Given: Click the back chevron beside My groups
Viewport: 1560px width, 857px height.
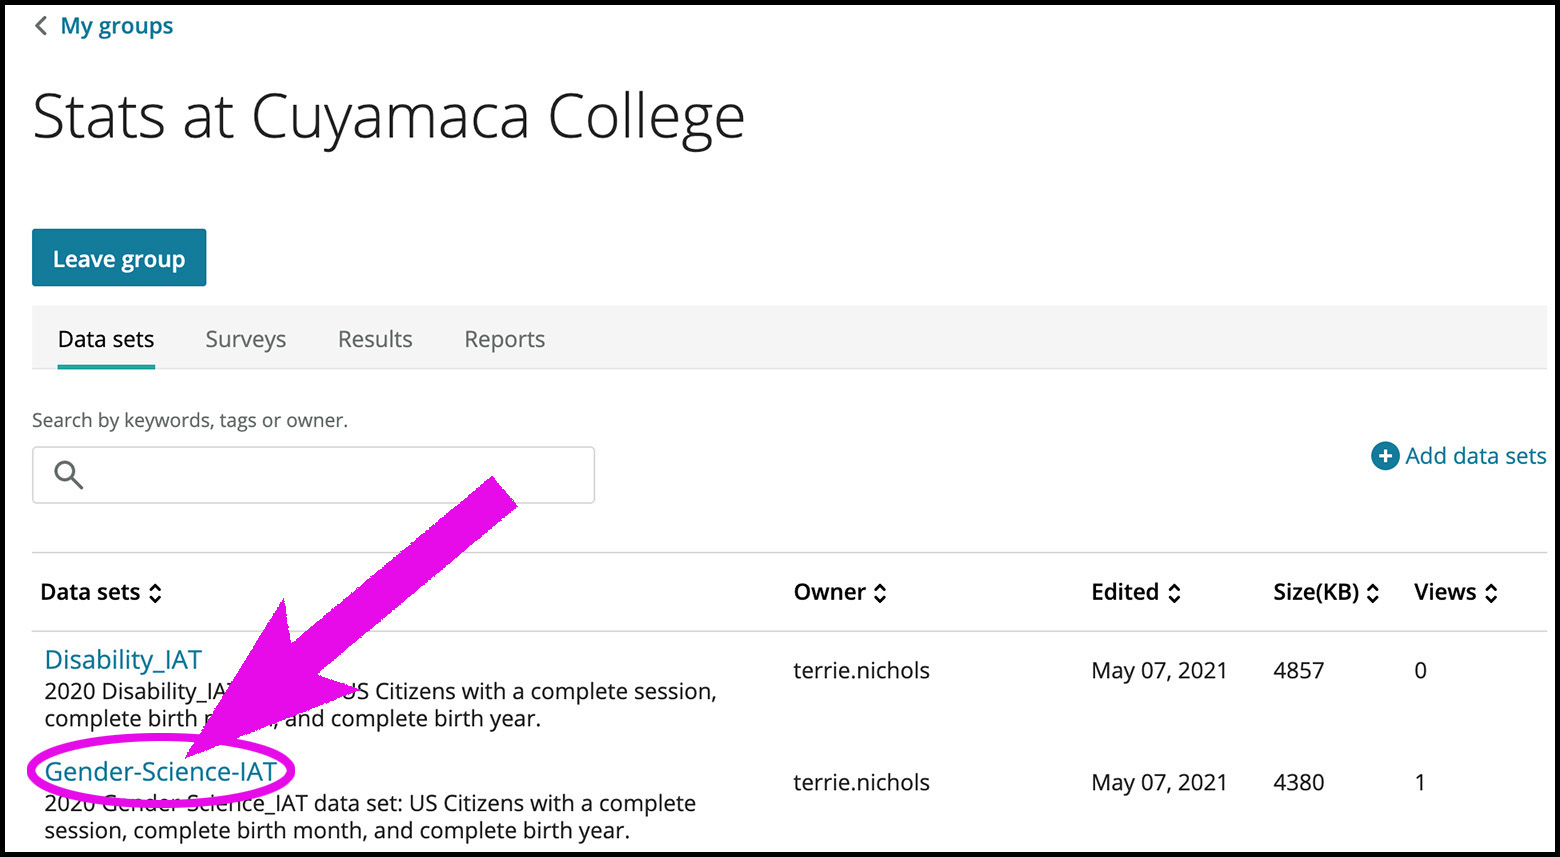Looking at the screenshot, I should tap(41, 26).
